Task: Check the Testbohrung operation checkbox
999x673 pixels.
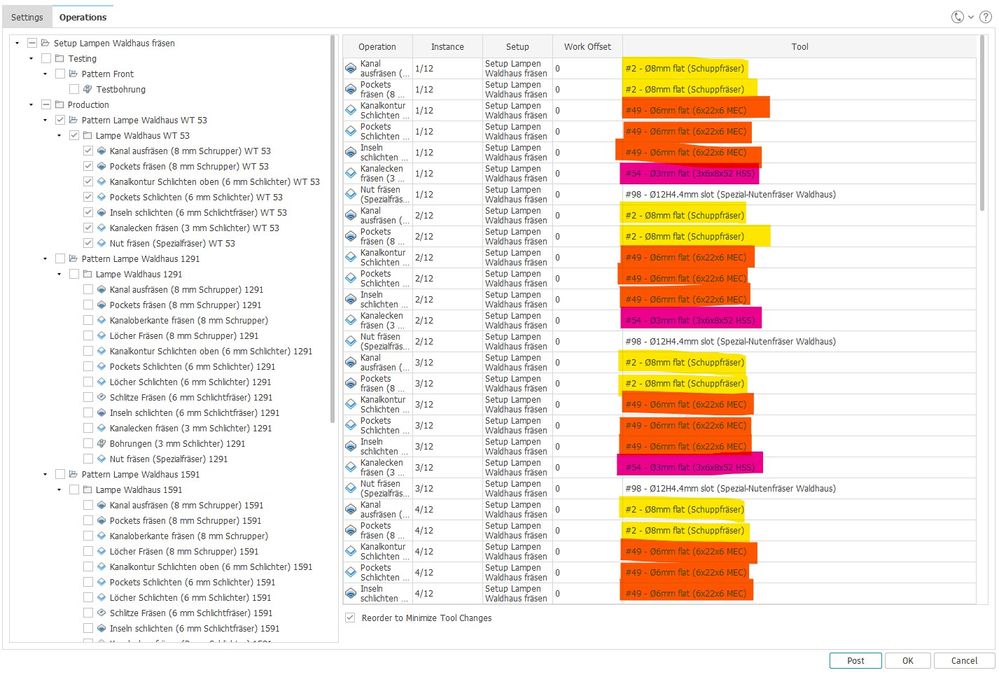Action: tap(74, 89)
